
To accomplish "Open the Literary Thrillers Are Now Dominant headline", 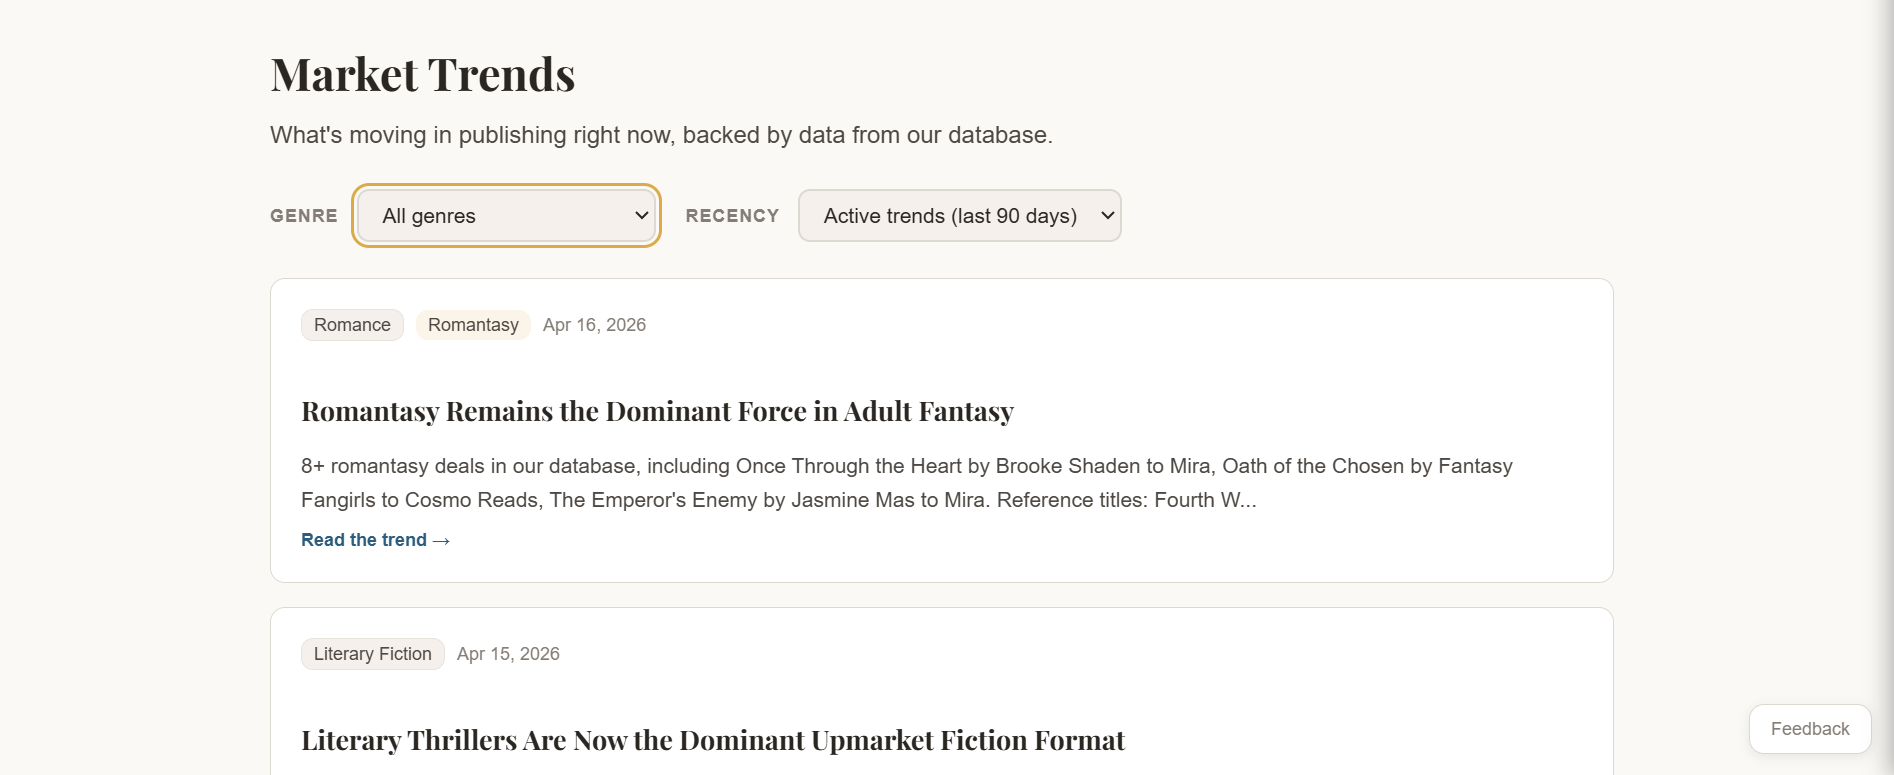I will point(712,741).
